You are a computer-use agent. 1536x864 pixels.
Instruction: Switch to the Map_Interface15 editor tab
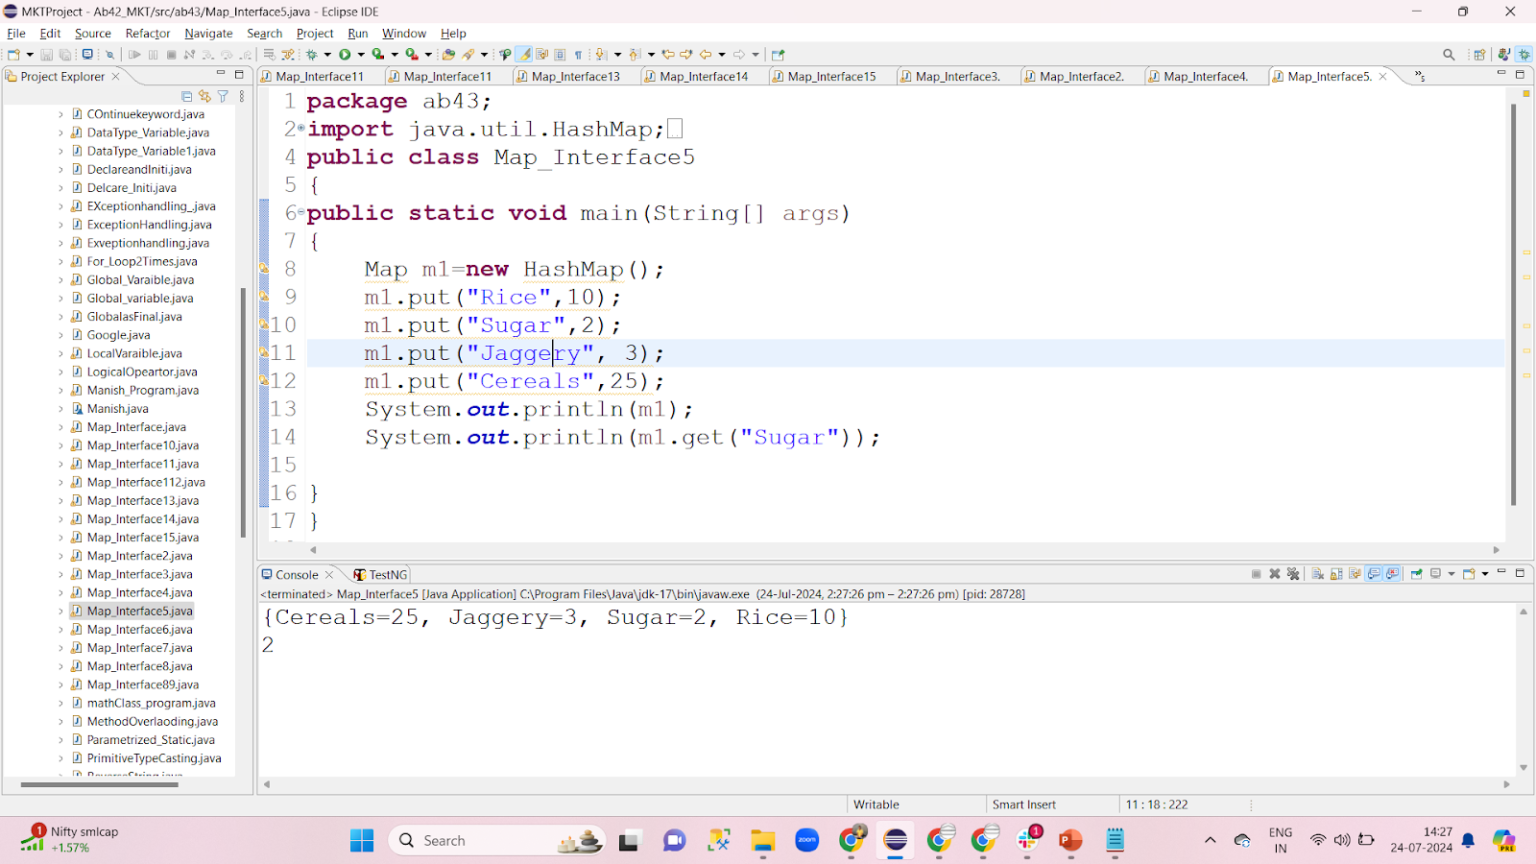tap(831, 76)
